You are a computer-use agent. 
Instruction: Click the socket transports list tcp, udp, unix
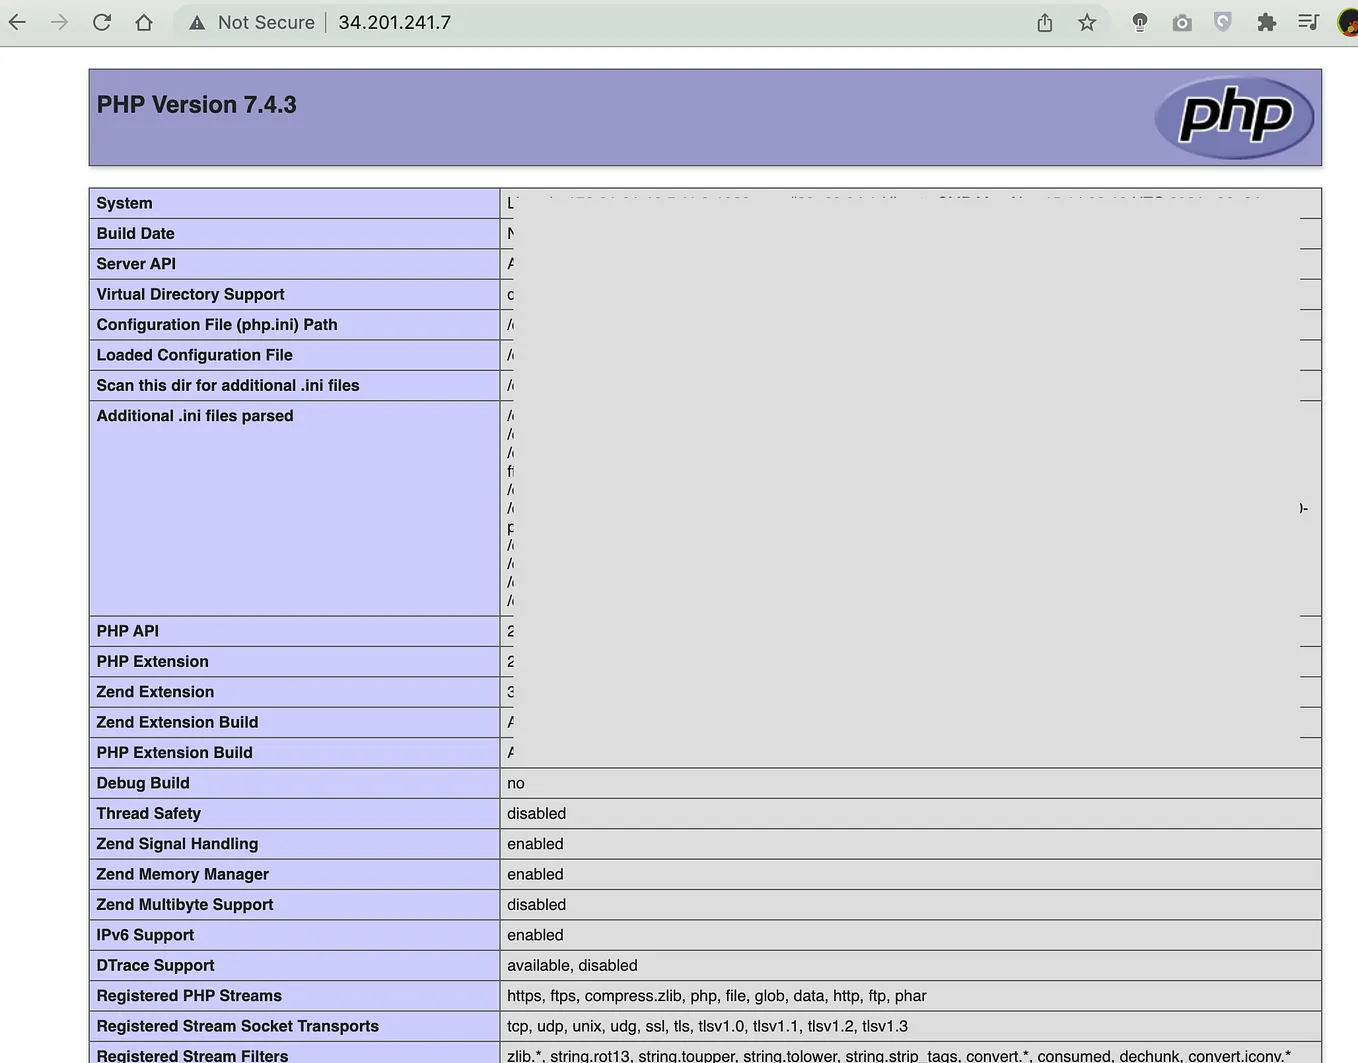click(x=707, y=1026)
